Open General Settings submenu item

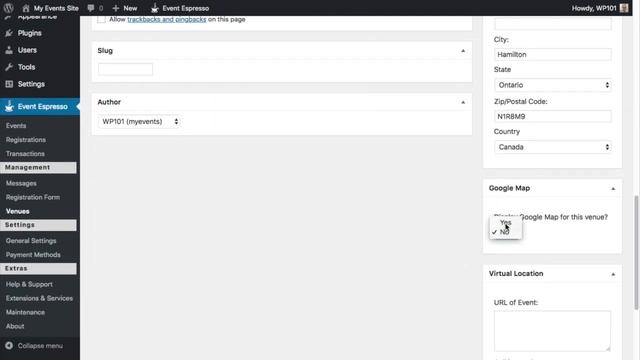click(x=31, y=241)
